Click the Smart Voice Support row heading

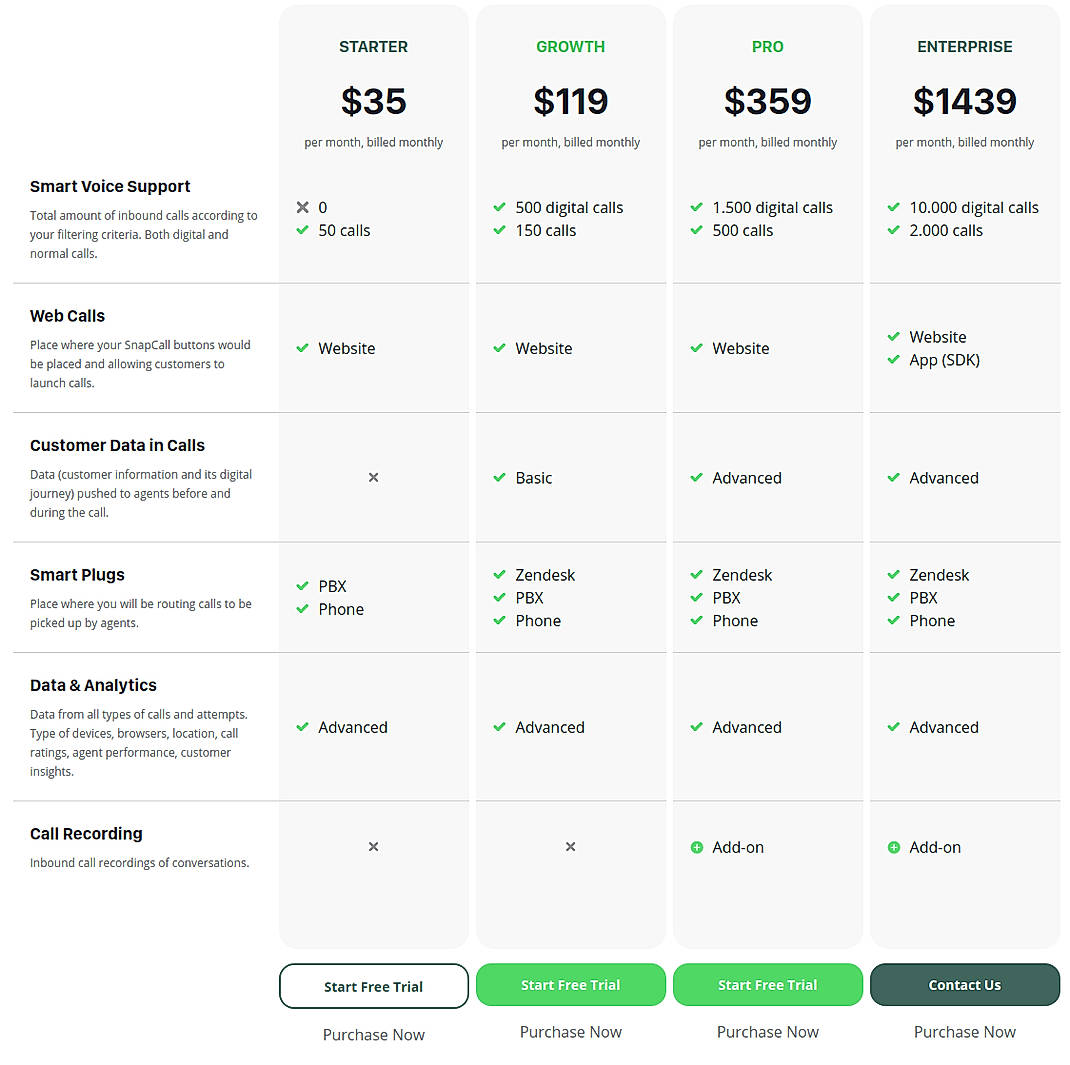pos(109,186)
